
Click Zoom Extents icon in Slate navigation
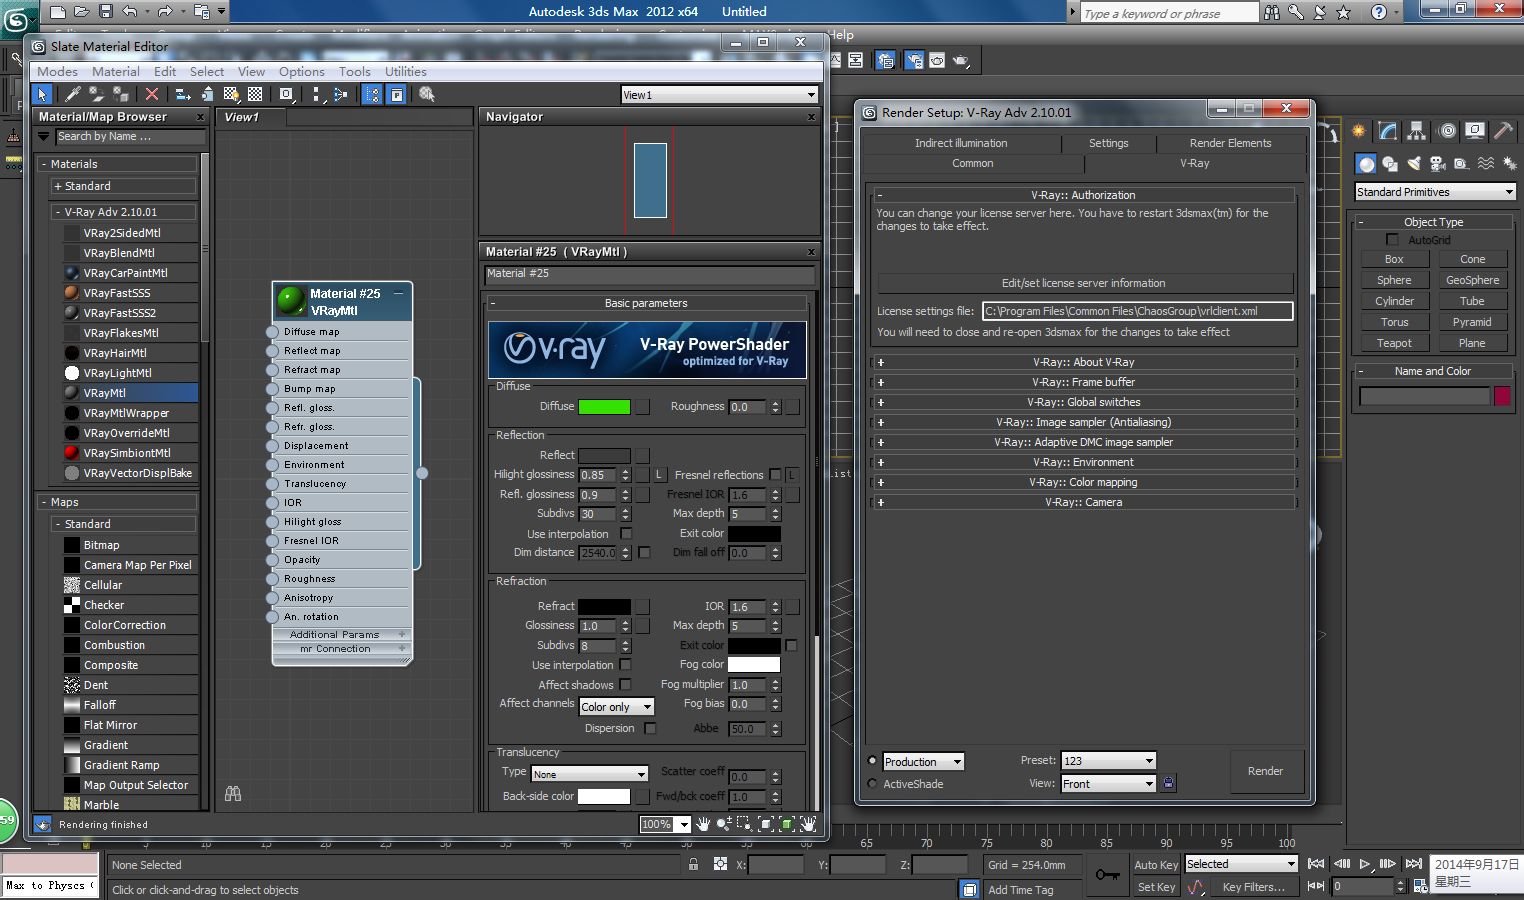pyautogui.click(x=766, y=824)
